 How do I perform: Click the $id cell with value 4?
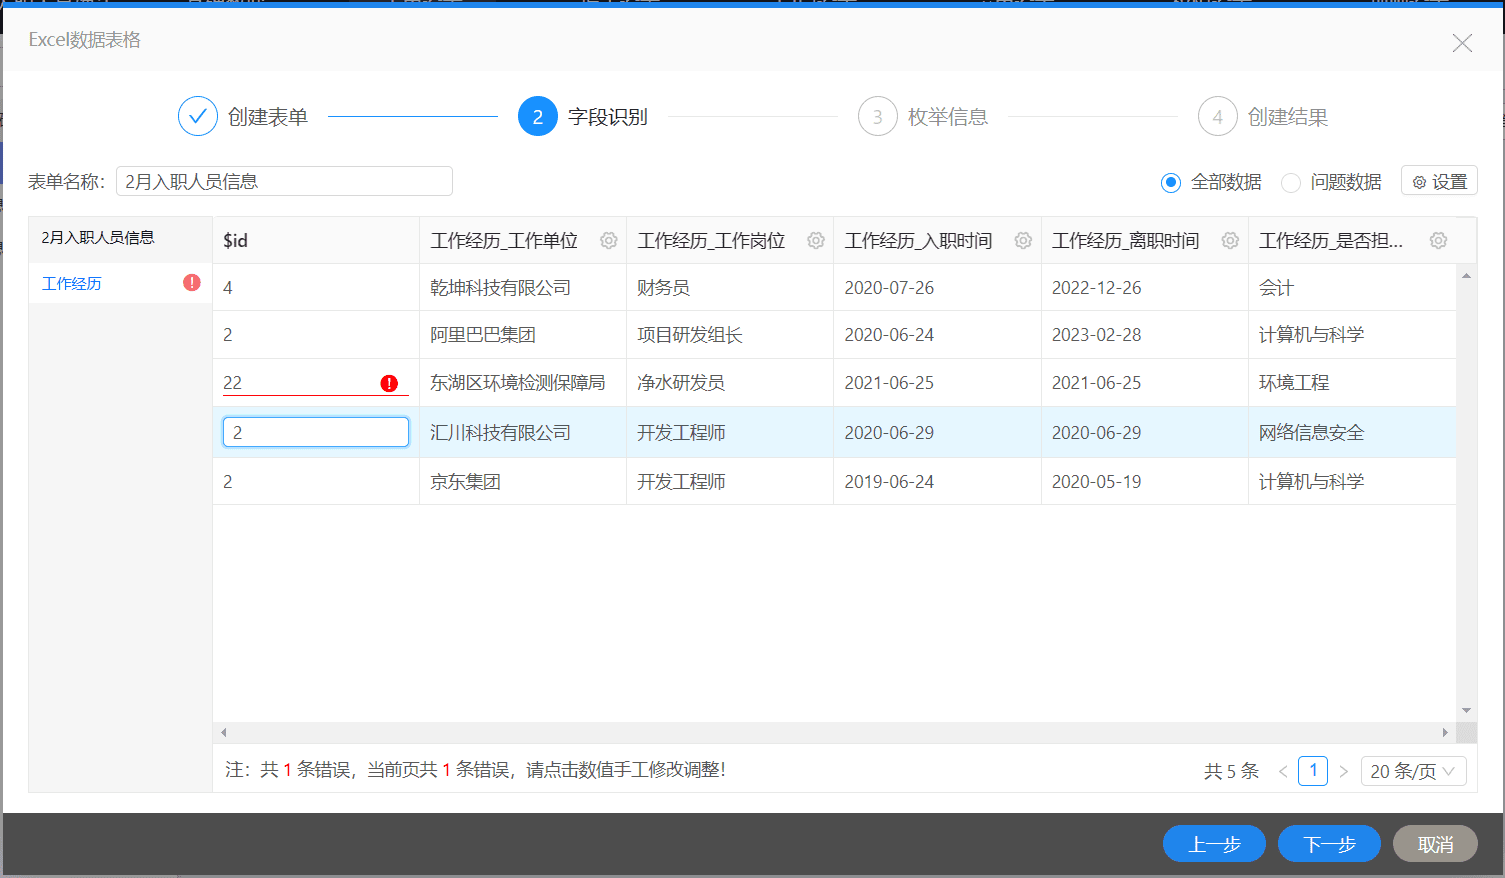click(x=316, y=288)
